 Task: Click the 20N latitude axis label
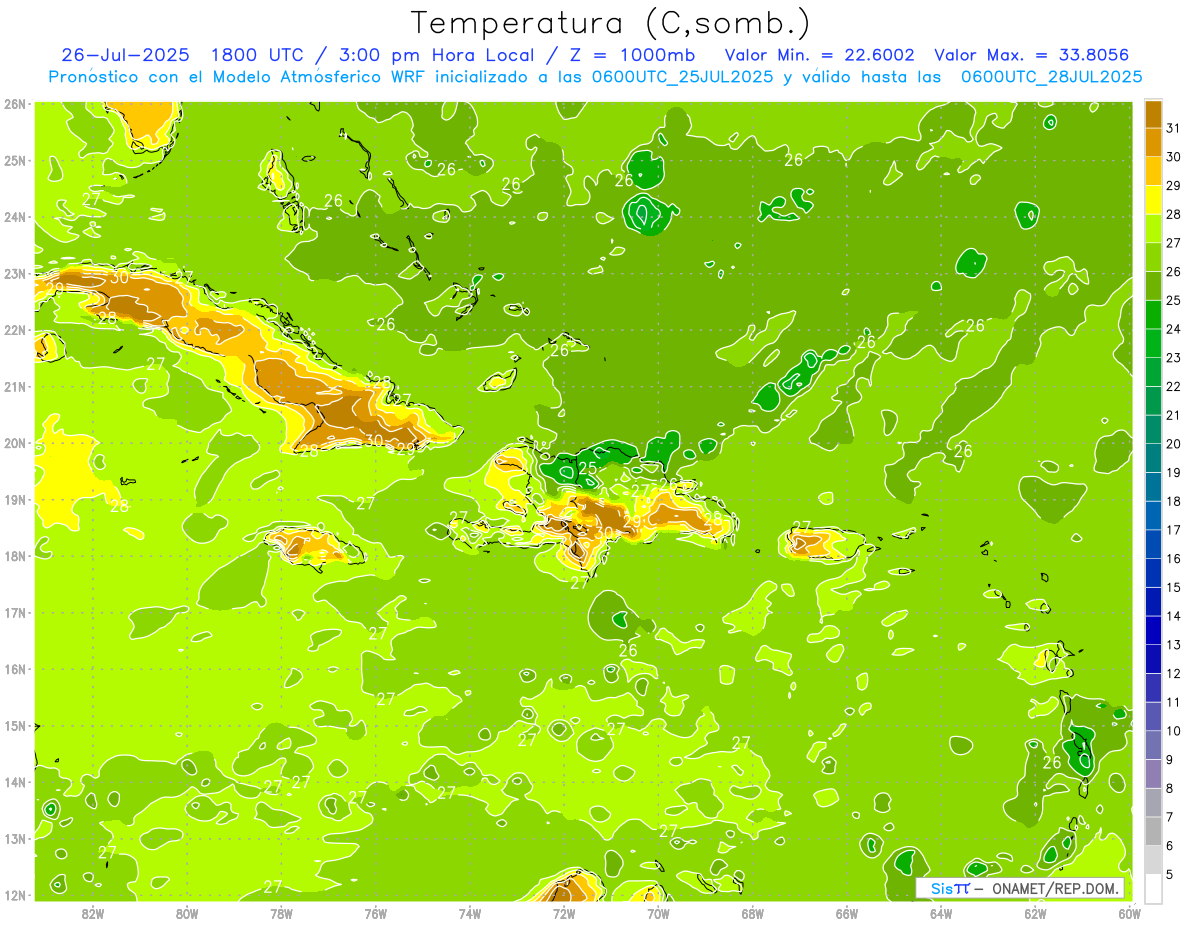point(15,443)
